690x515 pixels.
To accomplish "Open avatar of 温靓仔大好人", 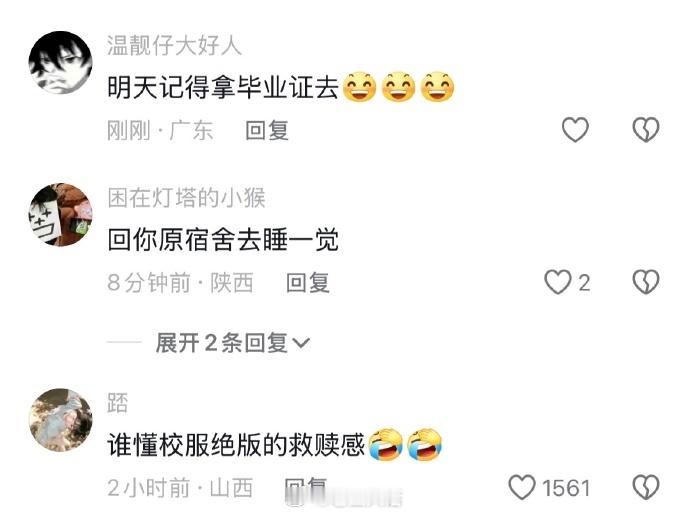I will coord(61,63).
